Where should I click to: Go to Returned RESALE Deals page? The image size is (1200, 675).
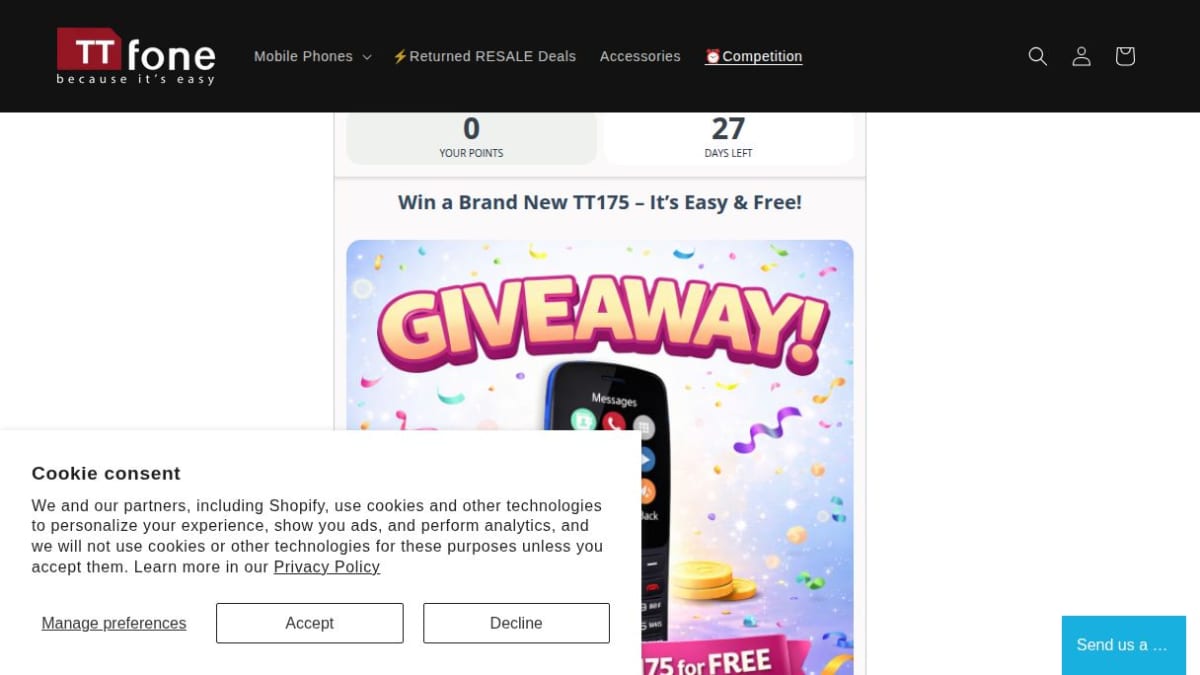pyautogui.click(x=484, y=57)
